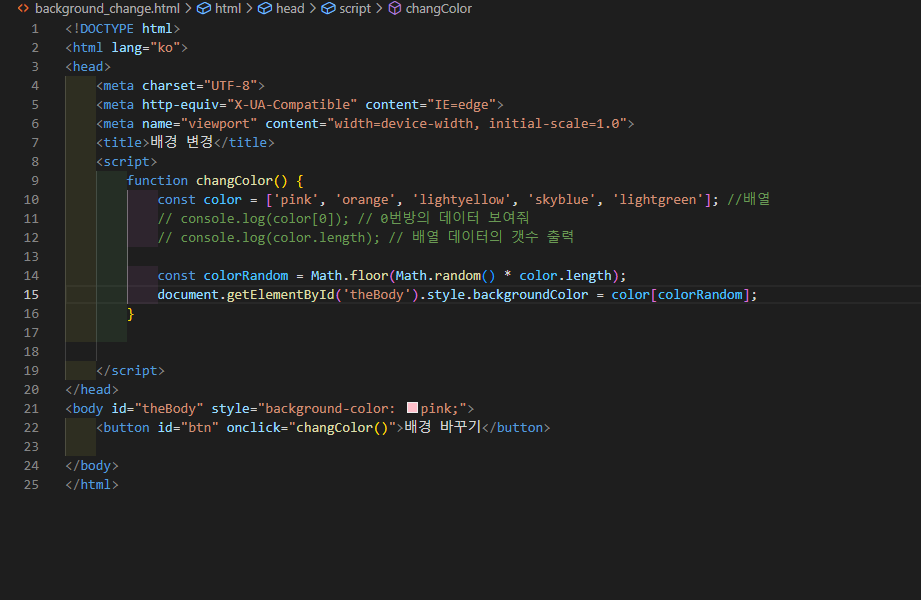Click the cube icon before html breadcrumb
The width and height of the screenshot is (921, 600).
click(204, 9)
